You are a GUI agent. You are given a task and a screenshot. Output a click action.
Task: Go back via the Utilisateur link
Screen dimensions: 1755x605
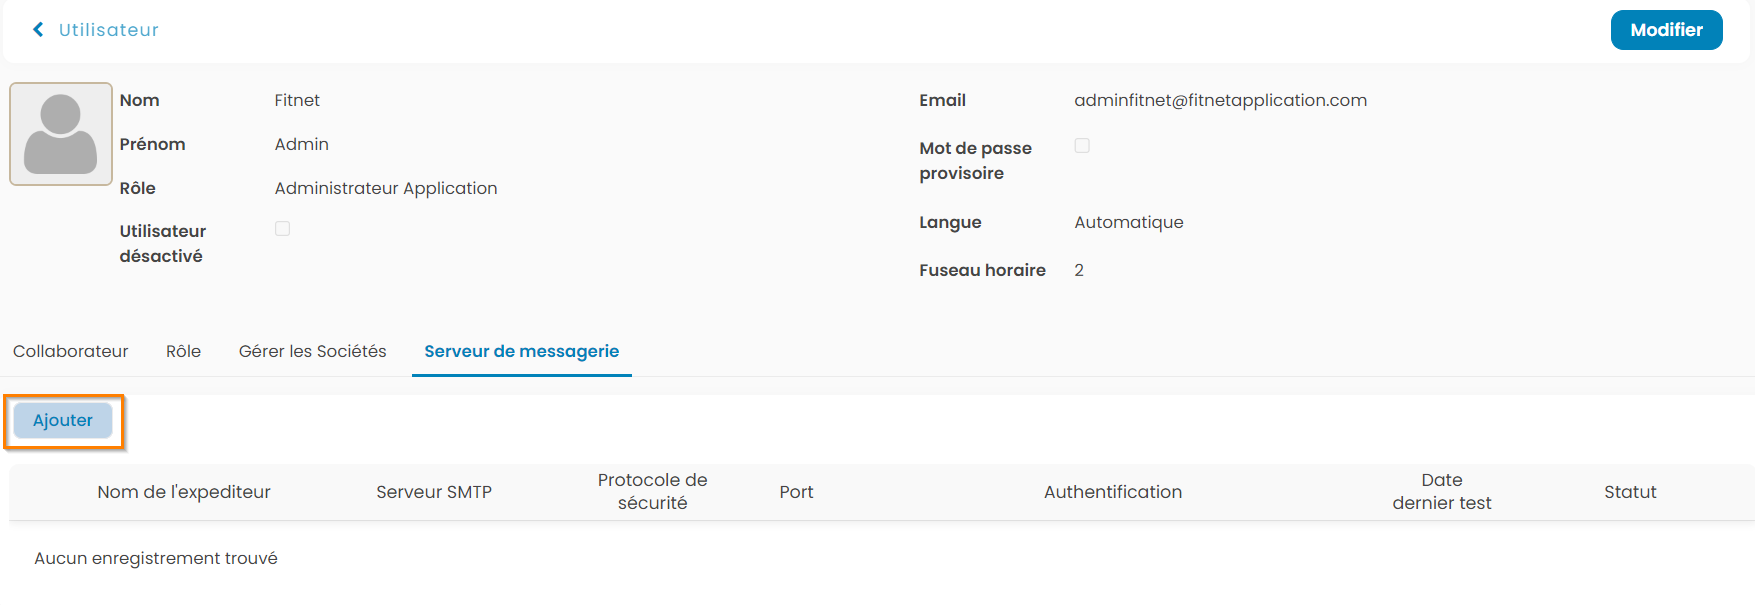(x=108, y=30)
